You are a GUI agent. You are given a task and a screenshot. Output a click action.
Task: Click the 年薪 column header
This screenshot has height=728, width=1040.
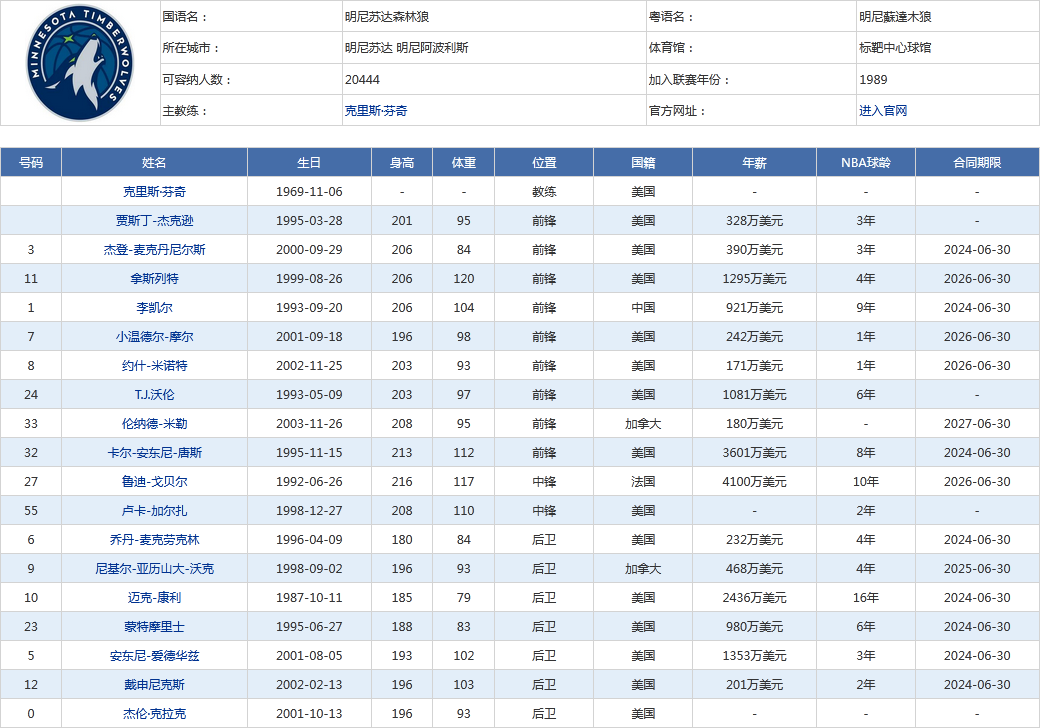point(755,162)
